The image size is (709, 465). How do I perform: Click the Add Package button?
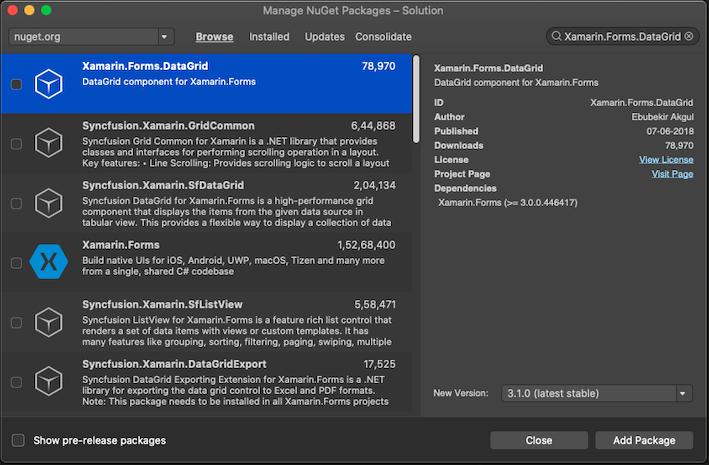[x=644, y=440]
